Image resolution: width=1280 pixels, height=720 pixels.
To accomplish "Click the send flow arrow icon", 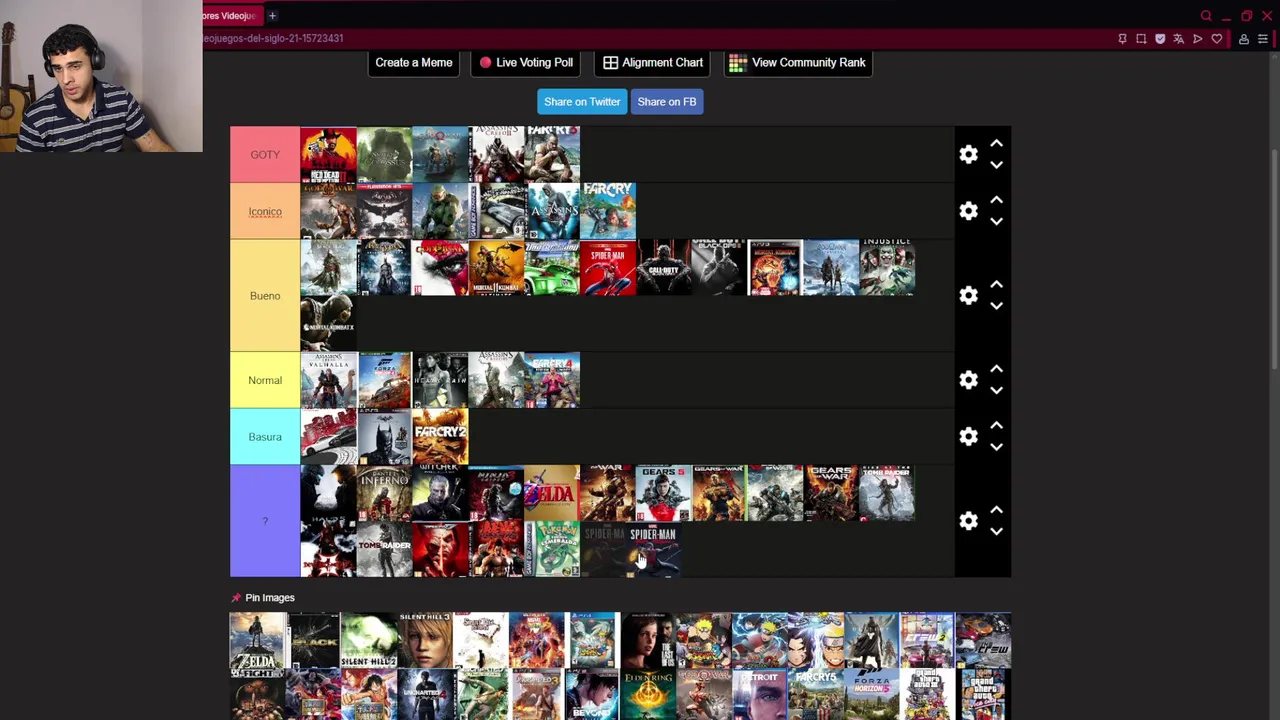I will pyautogui.click(x=1198, y=39).
